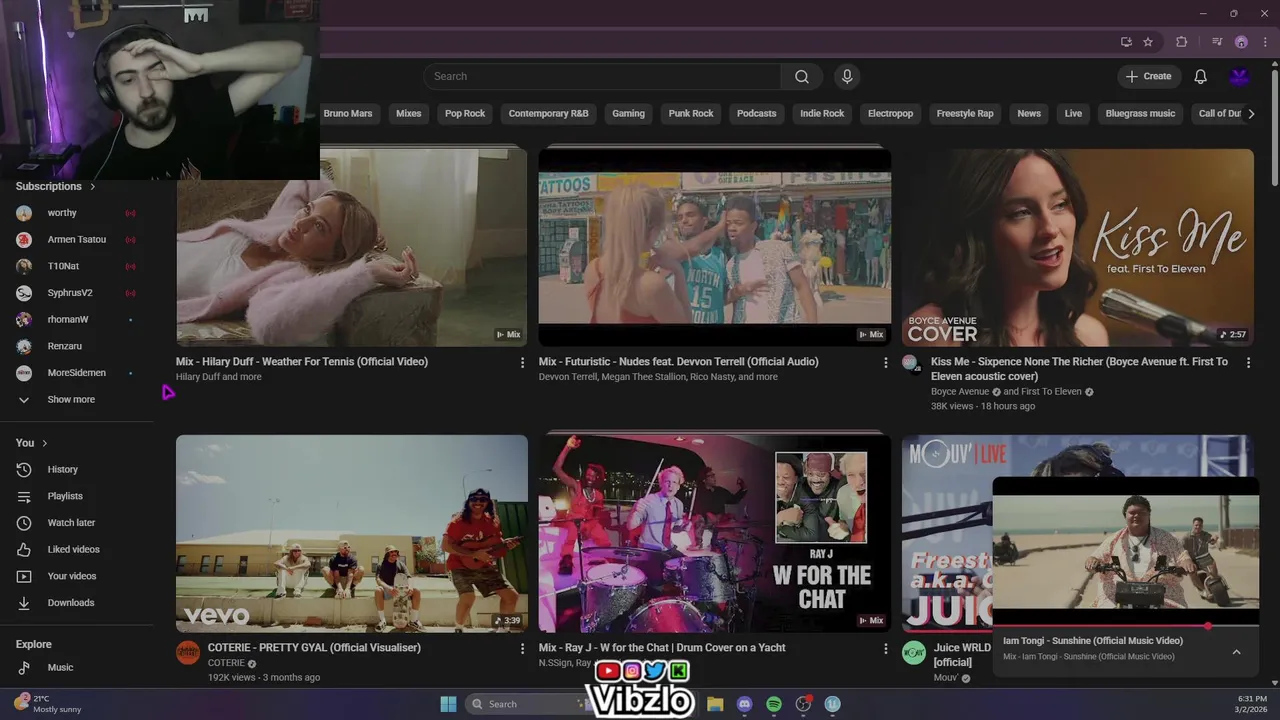Viewport: 1280px width, 720px height.
Task: Select the Bruno Mars chip
Action: point(348,114)
